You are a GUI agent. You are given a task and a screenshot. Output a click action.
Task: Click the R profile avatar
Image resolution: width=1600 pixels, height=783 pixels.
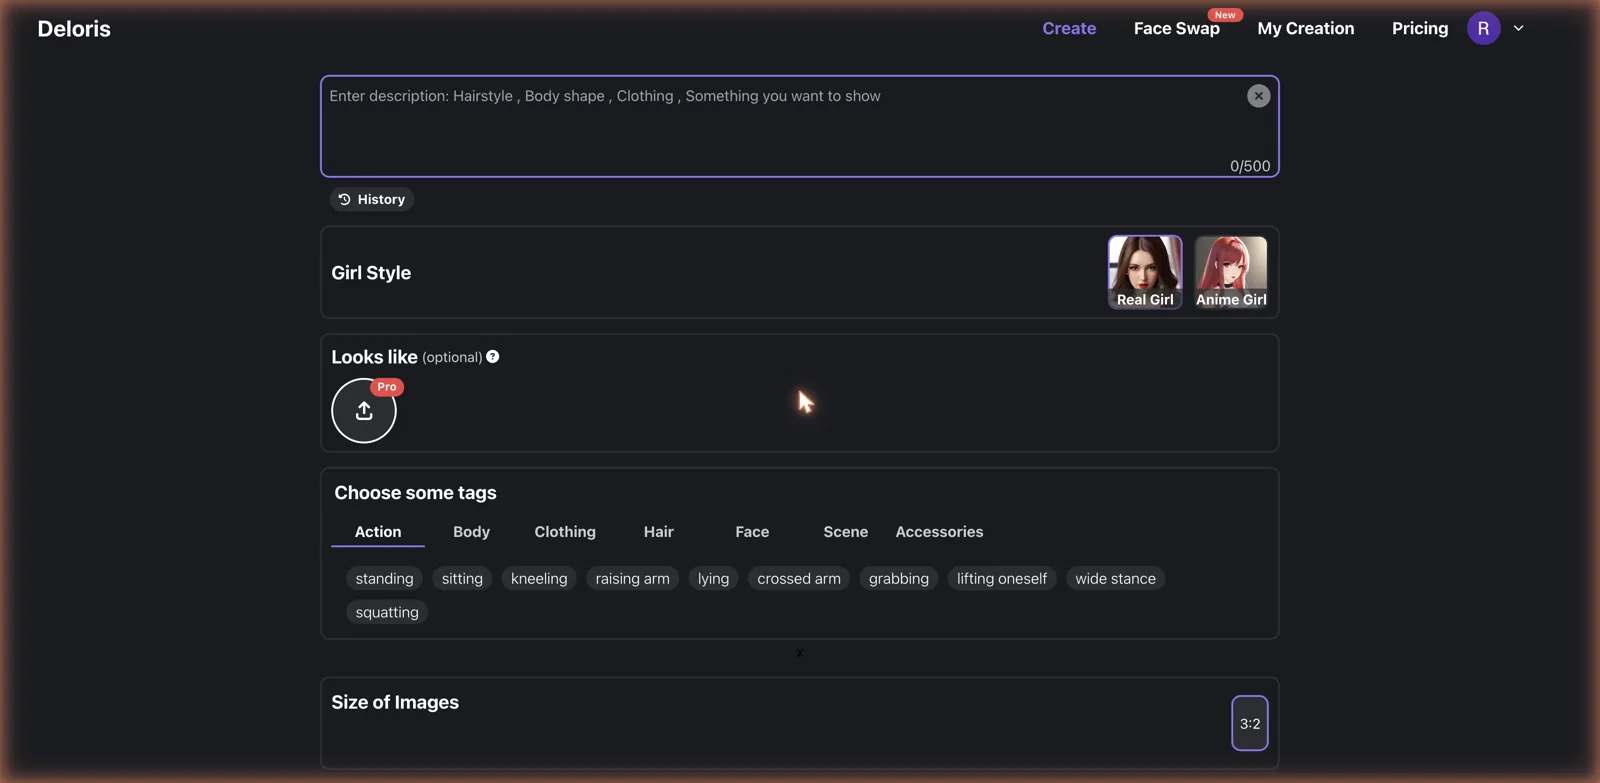tap(1483, 28)
